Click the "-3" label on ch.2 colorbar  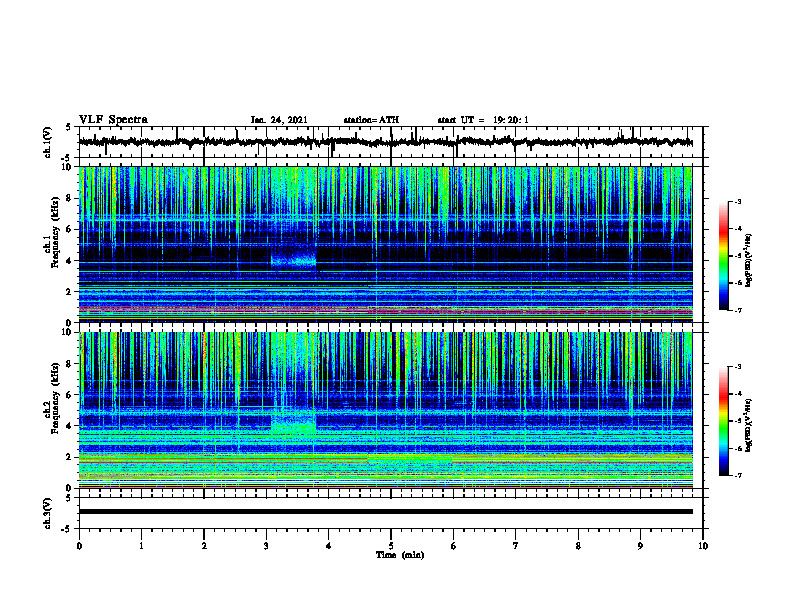[x=737, y=367]
